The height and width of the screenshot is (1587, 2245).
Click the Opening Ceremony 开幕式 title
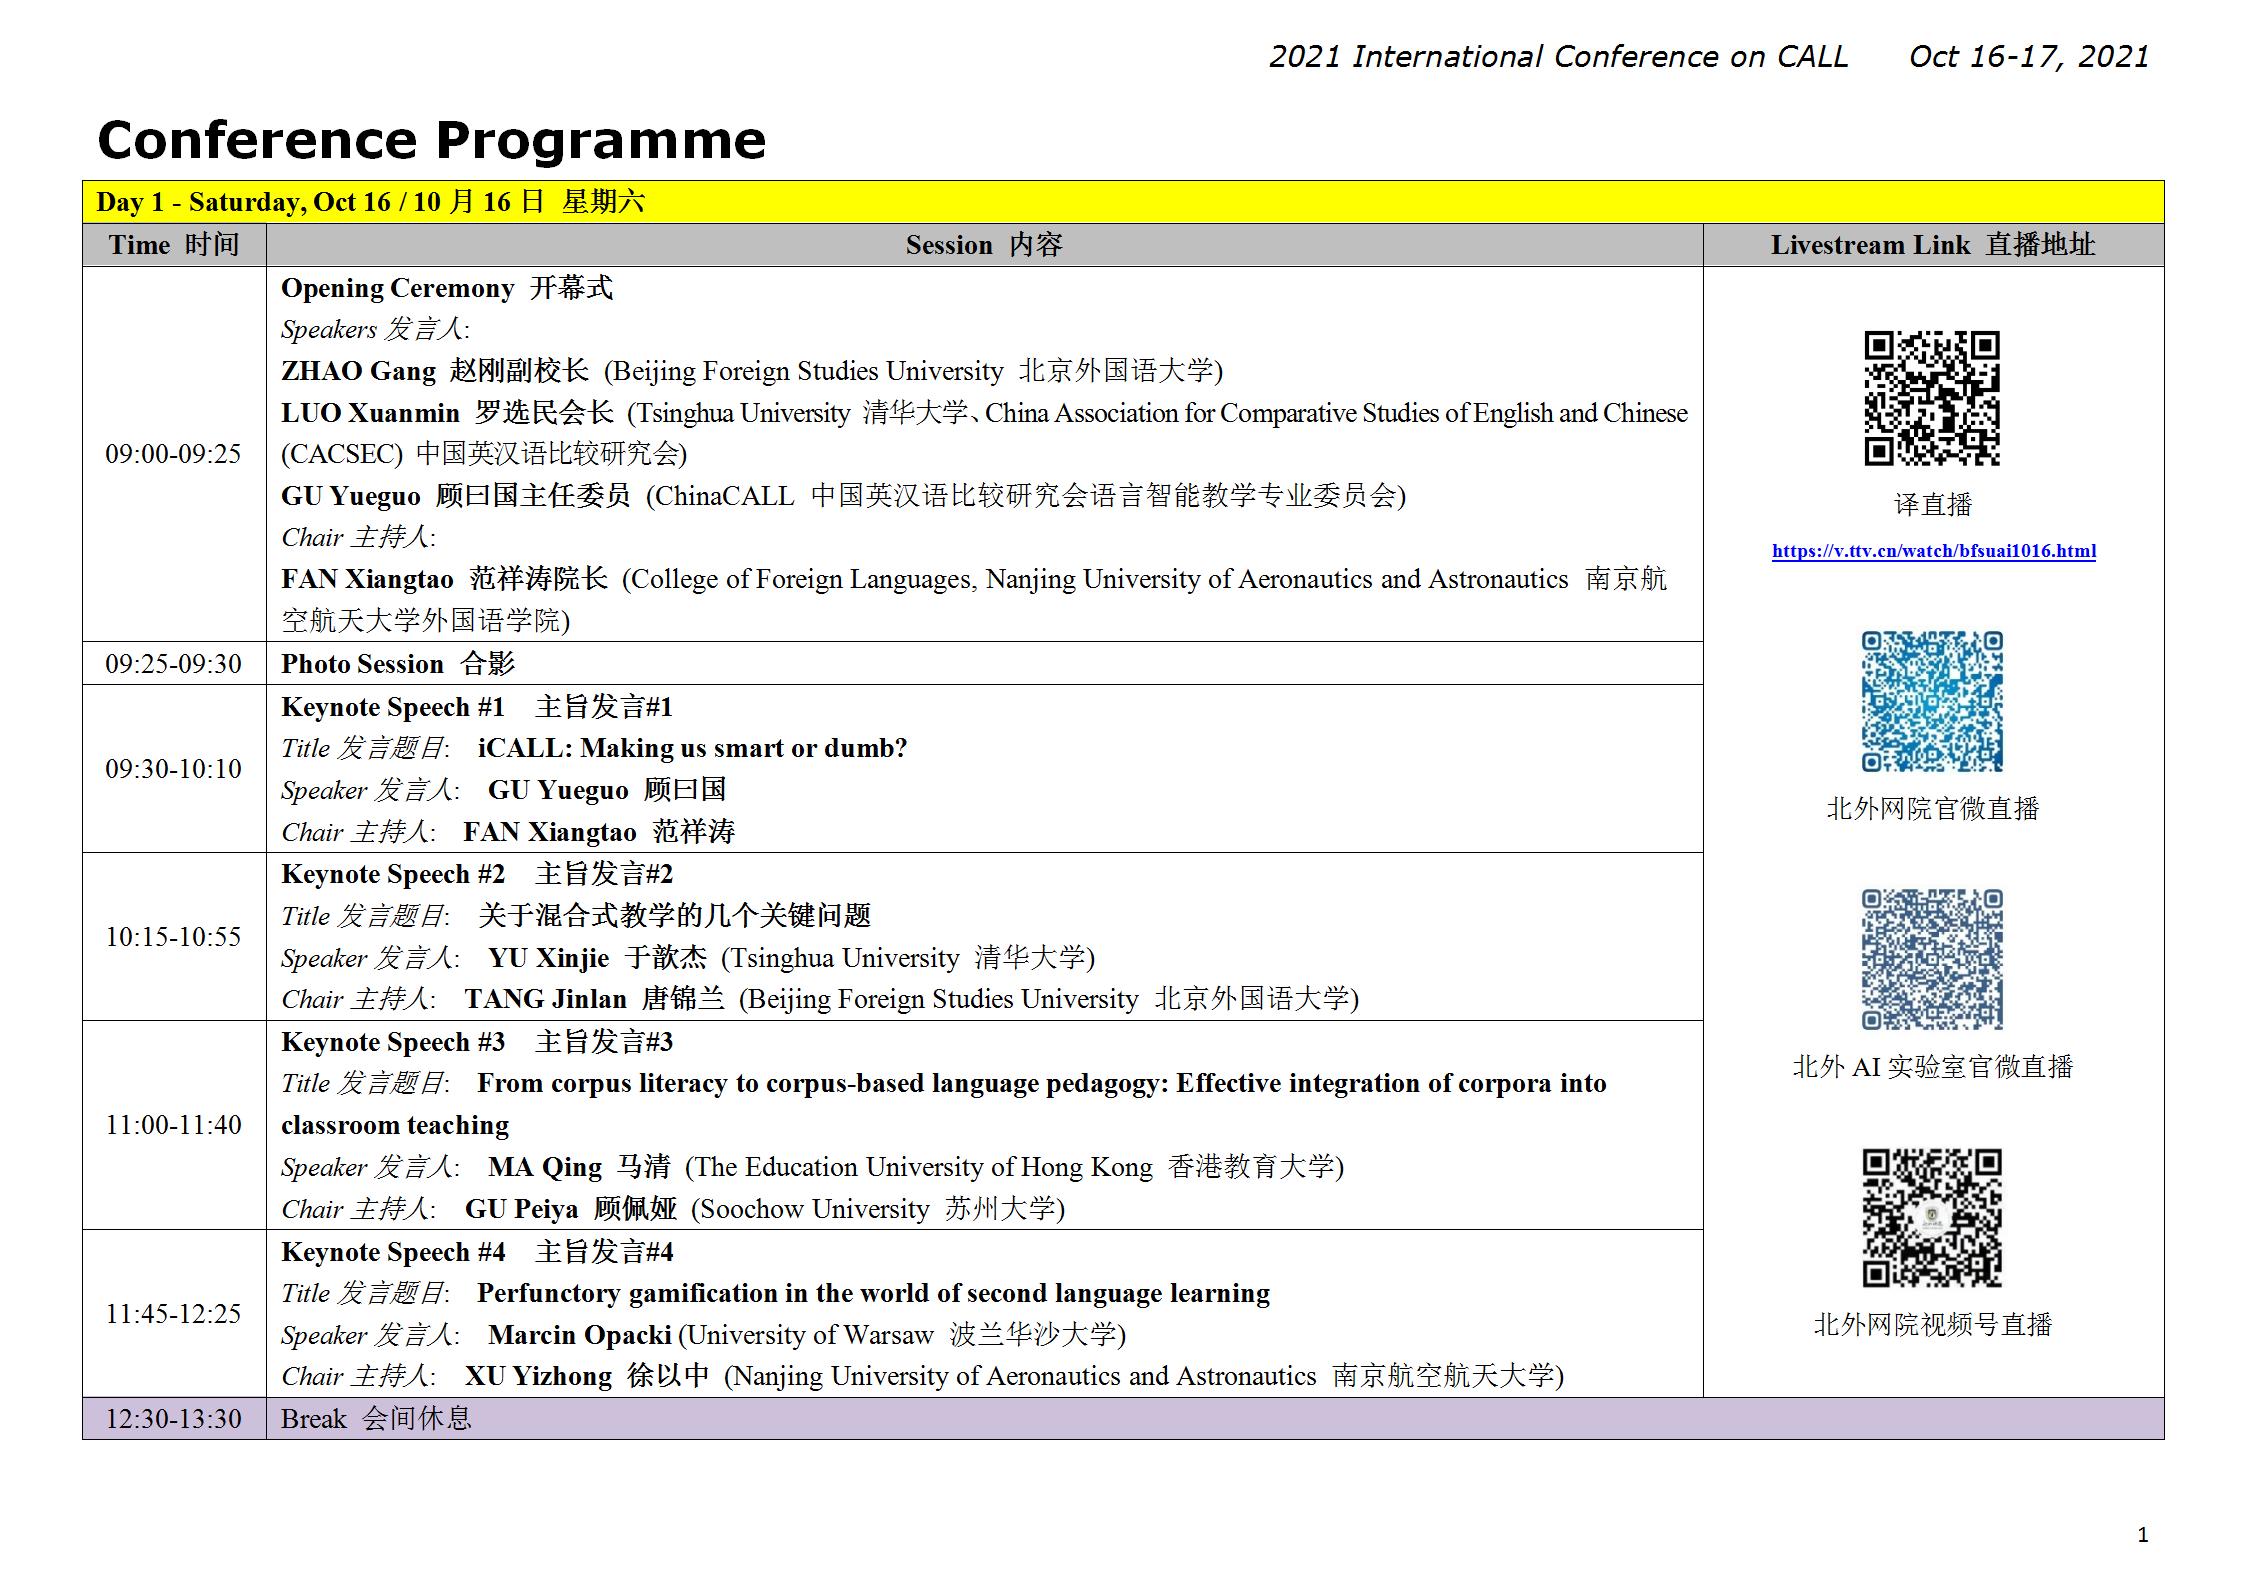point(446,288)
